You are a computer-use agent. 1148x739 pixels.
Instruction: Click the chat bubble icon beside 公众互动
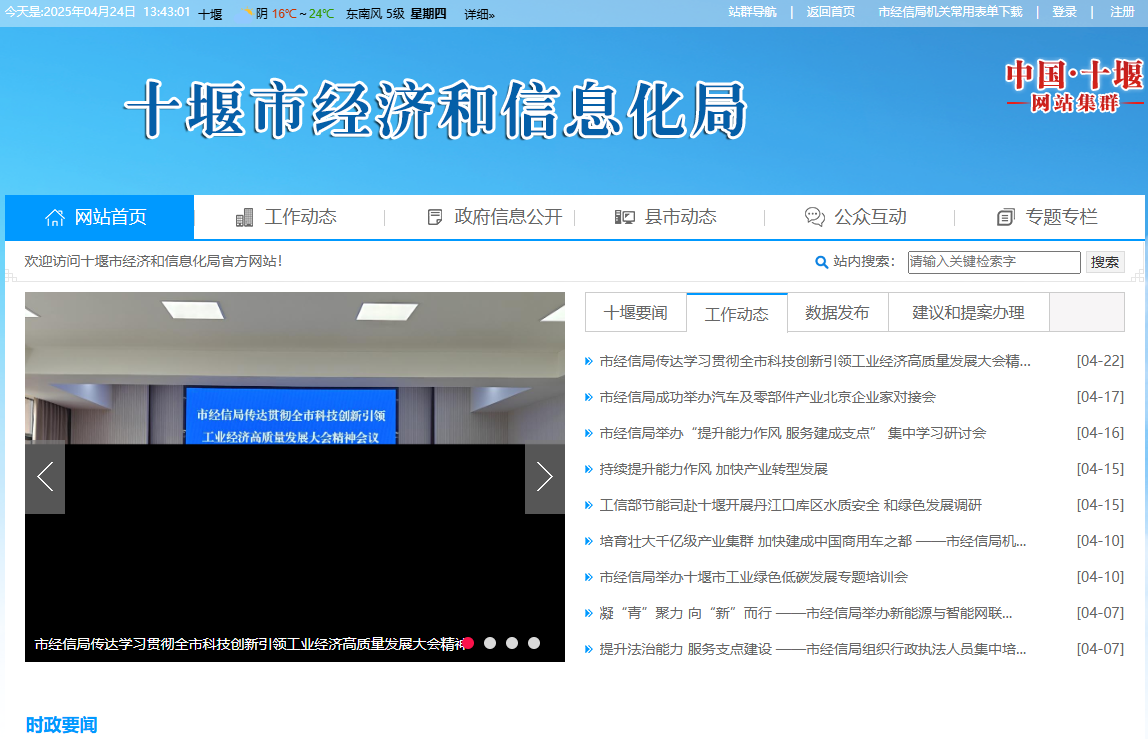815,217
